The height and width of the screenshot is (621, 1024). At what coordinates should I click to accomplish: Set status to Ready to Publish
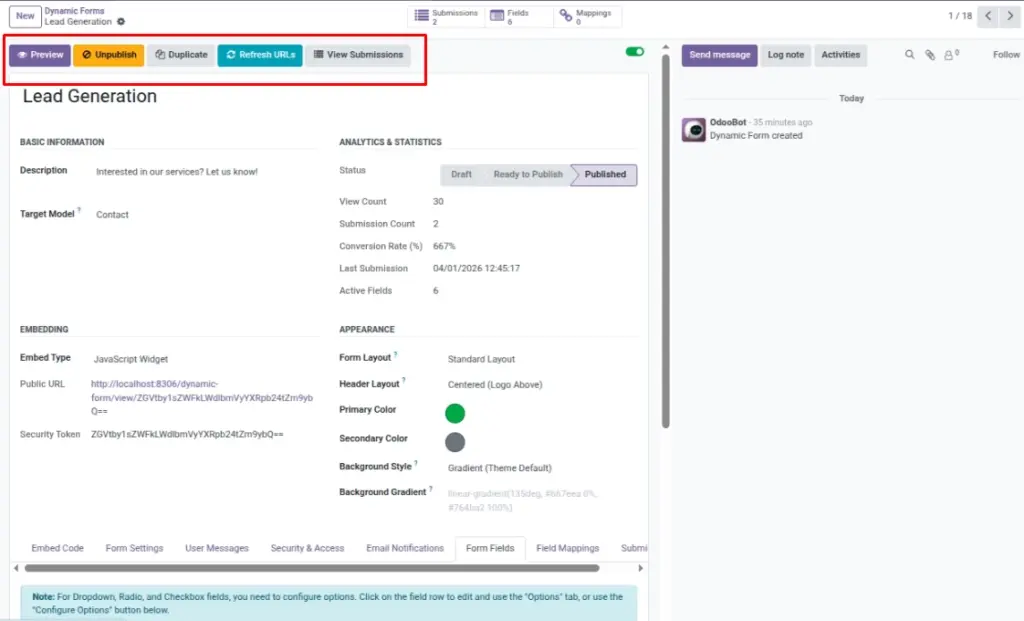pos(528,174)
